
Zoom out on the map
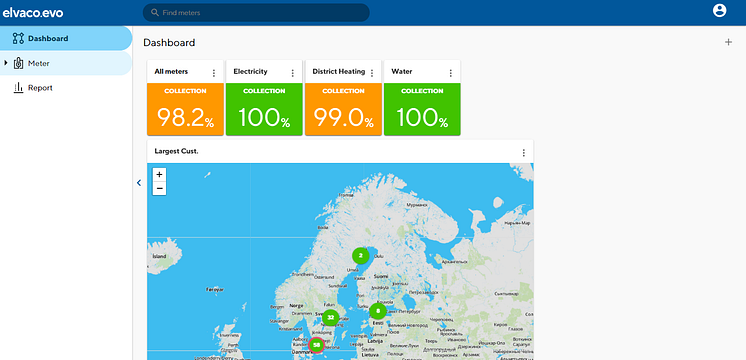tap(159, 188)
